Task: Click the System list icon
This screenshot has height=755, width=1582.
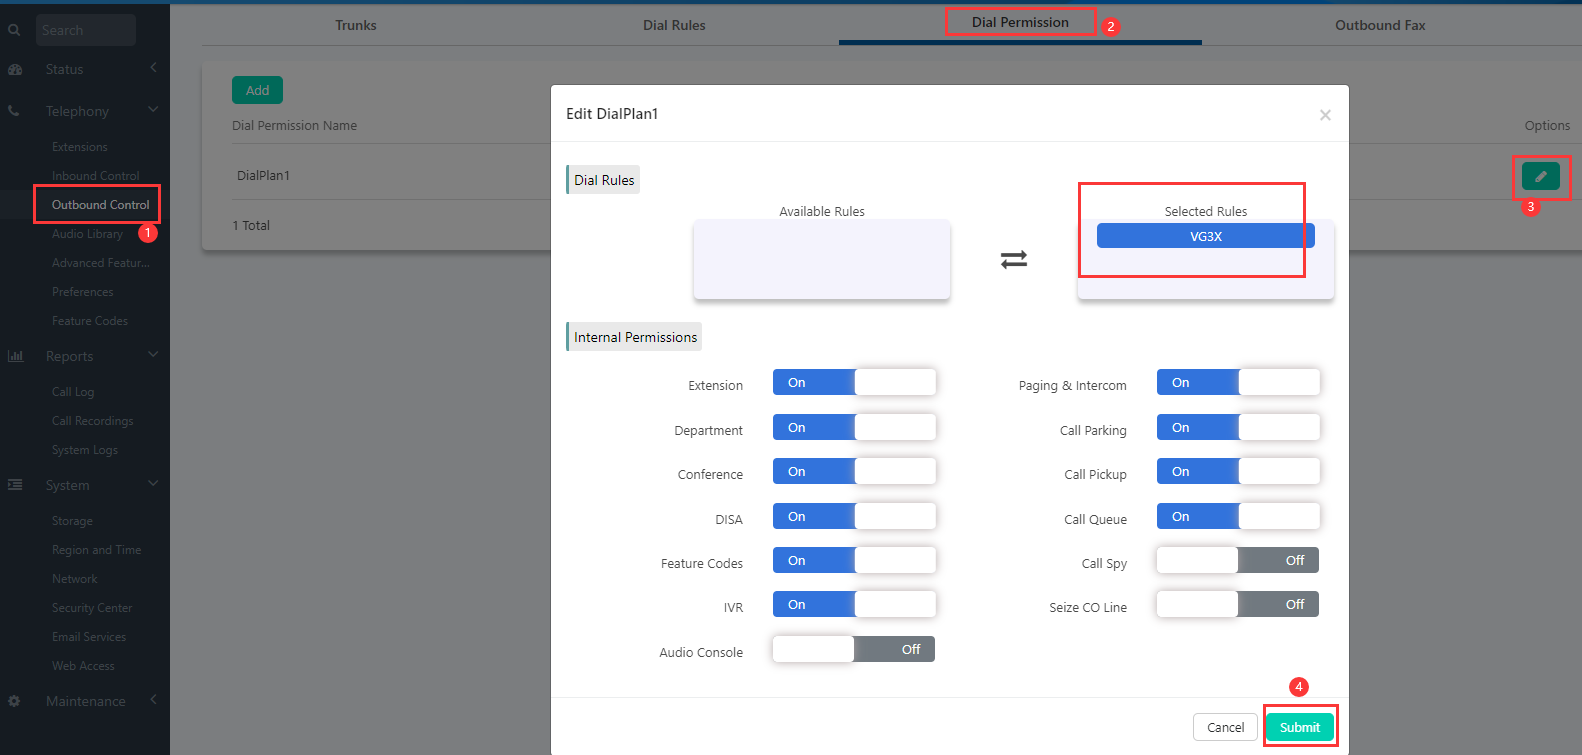Action: (x=15, y=485)
